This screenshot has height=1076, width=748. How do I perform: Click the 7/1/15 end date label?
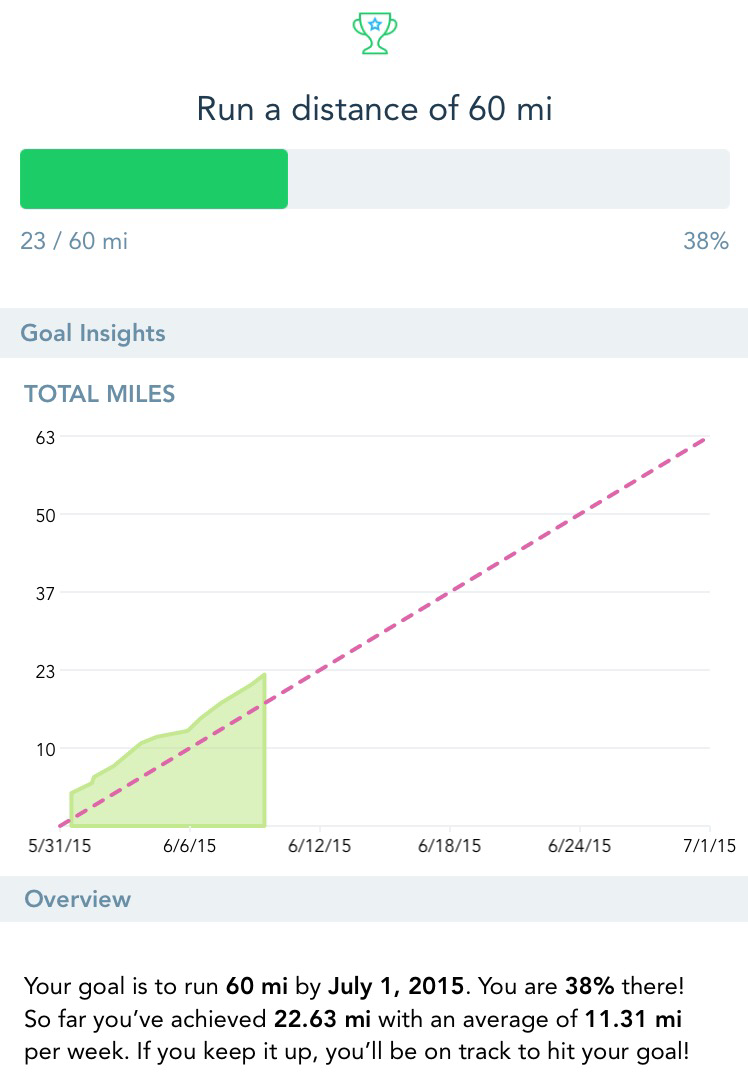click(x=708, y=846)
